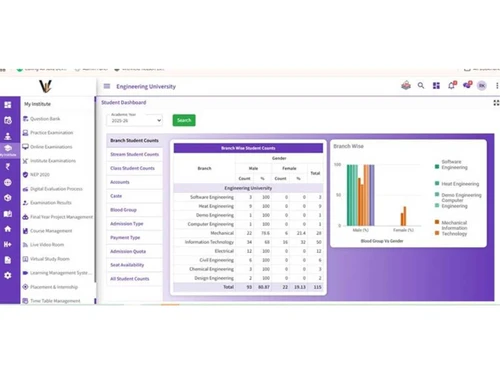
Task: Open Final Year Project Management item
Action: click(x=57, y=217)
